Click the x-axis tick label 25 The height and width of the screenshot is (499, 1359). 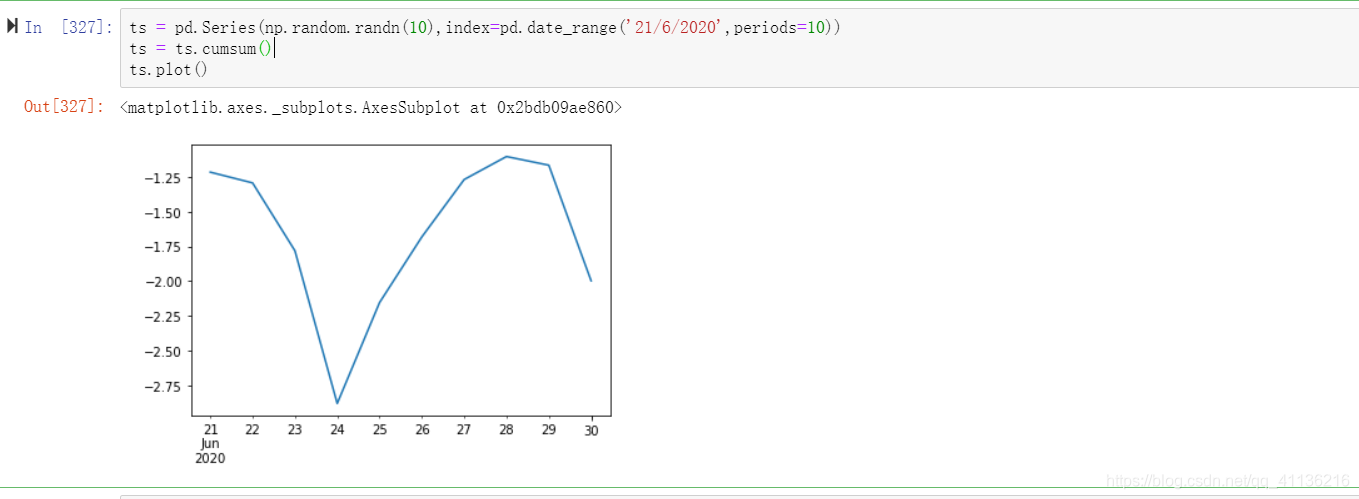click(x=379, y=429)
